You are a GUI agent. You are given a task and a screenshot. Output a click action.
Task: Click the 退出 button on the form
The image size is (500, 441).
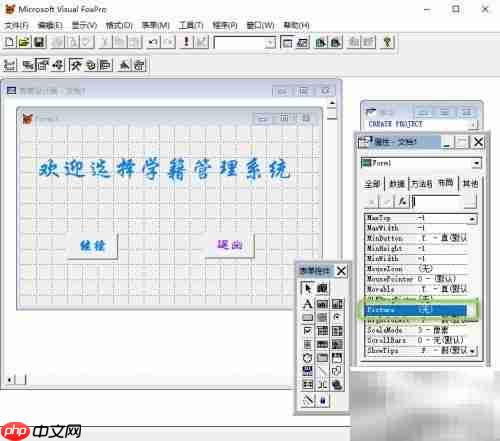point(230,245)
